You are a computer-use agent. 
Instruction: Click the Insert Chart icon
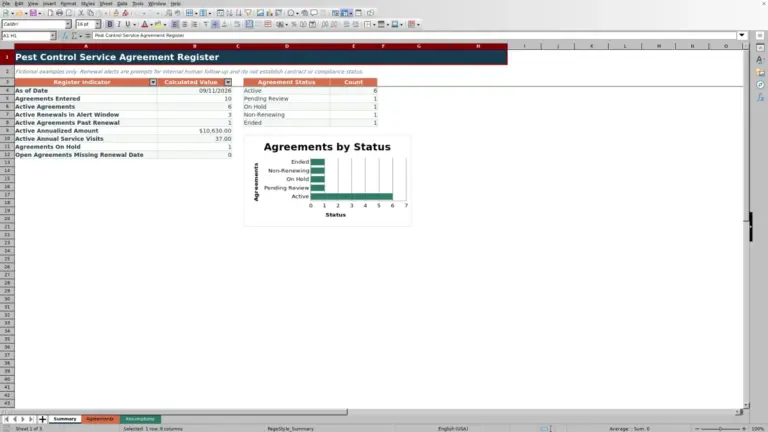point(269,13)
